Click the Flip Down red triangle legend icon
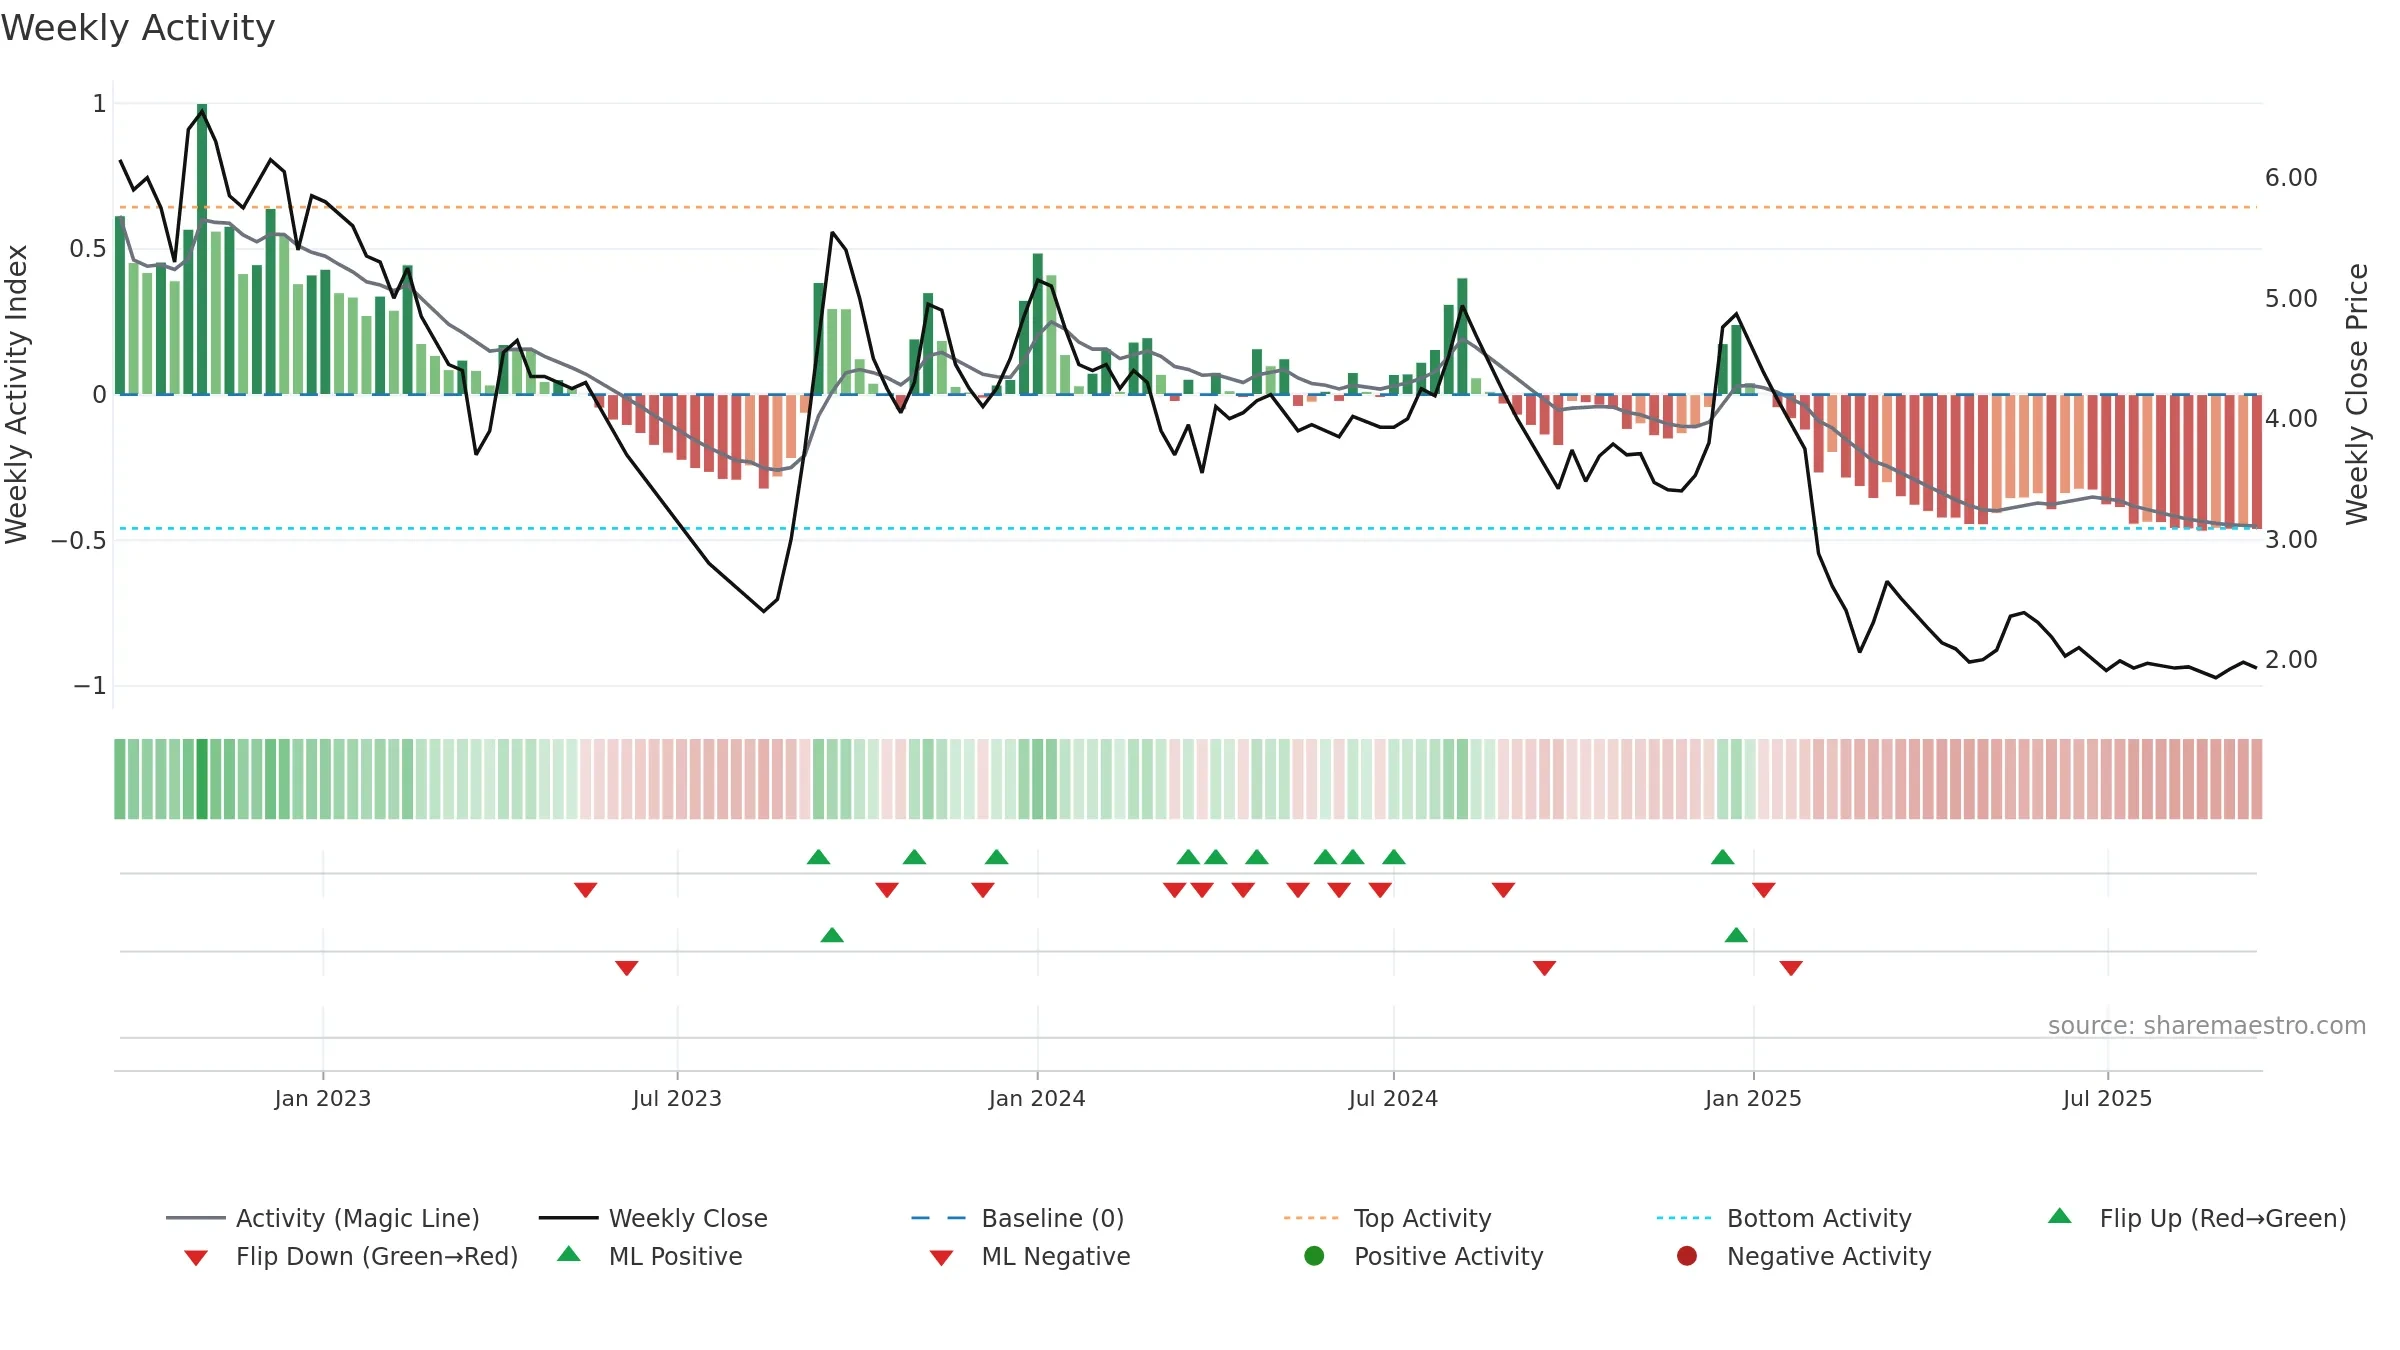The height and width of the screenshot is (1350, 2400). (x=196, y=1258)
